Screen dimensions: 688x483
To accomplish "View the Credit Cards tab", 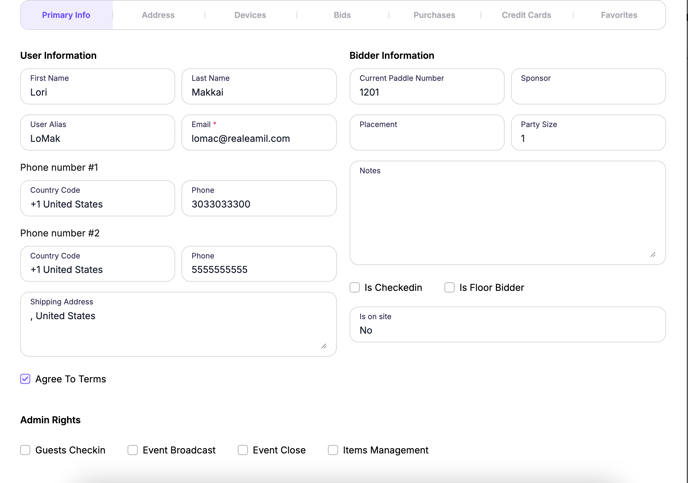I will pyautogui.click(x=526, y=15).
